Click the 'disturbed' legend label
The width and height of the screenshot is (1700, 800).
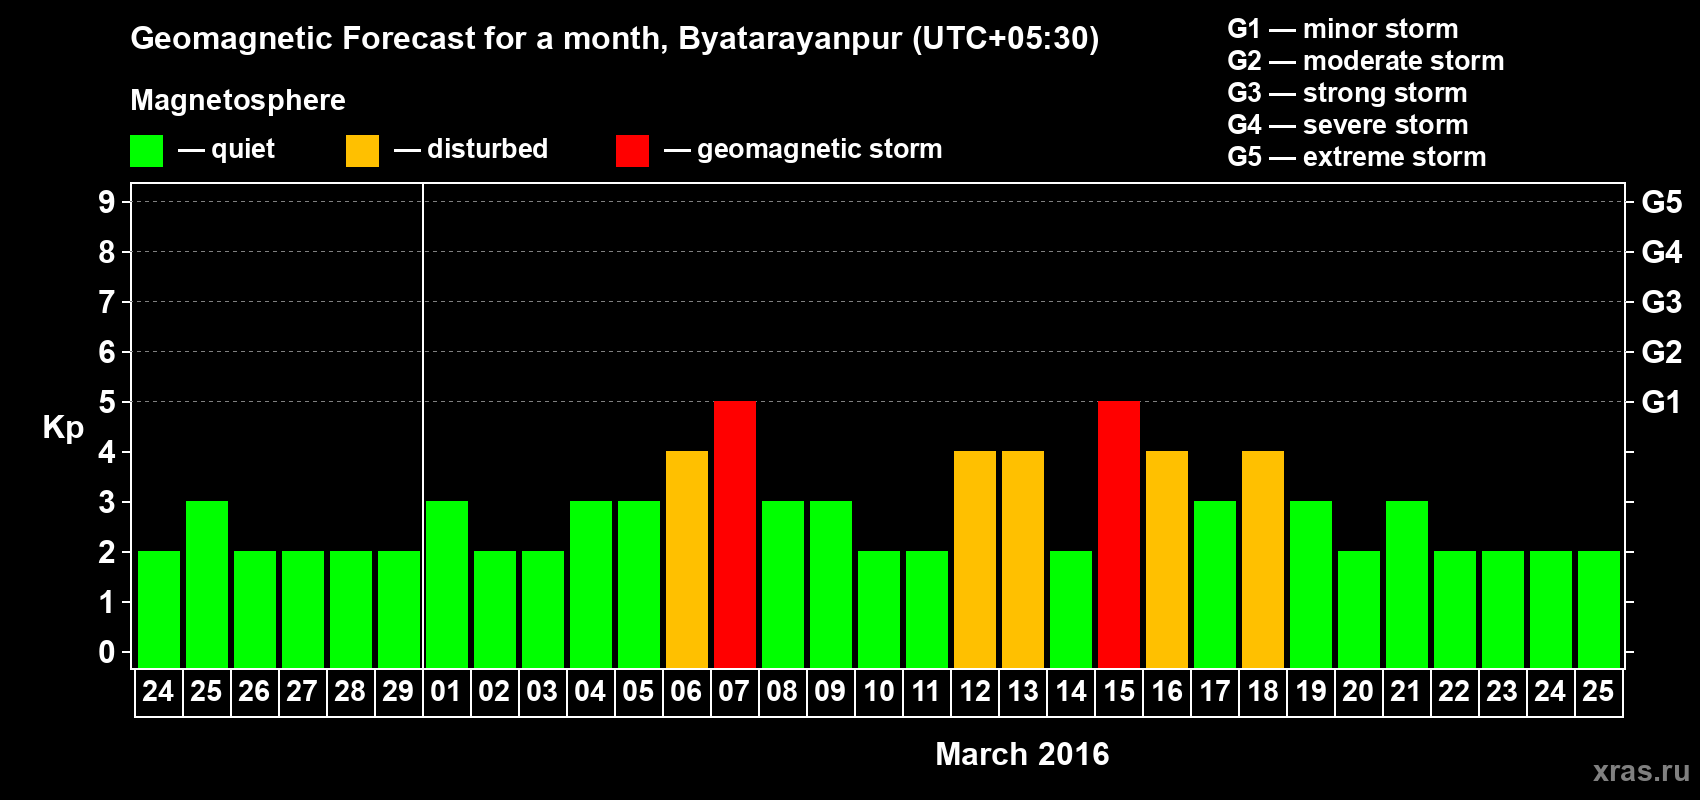(487, 149)
